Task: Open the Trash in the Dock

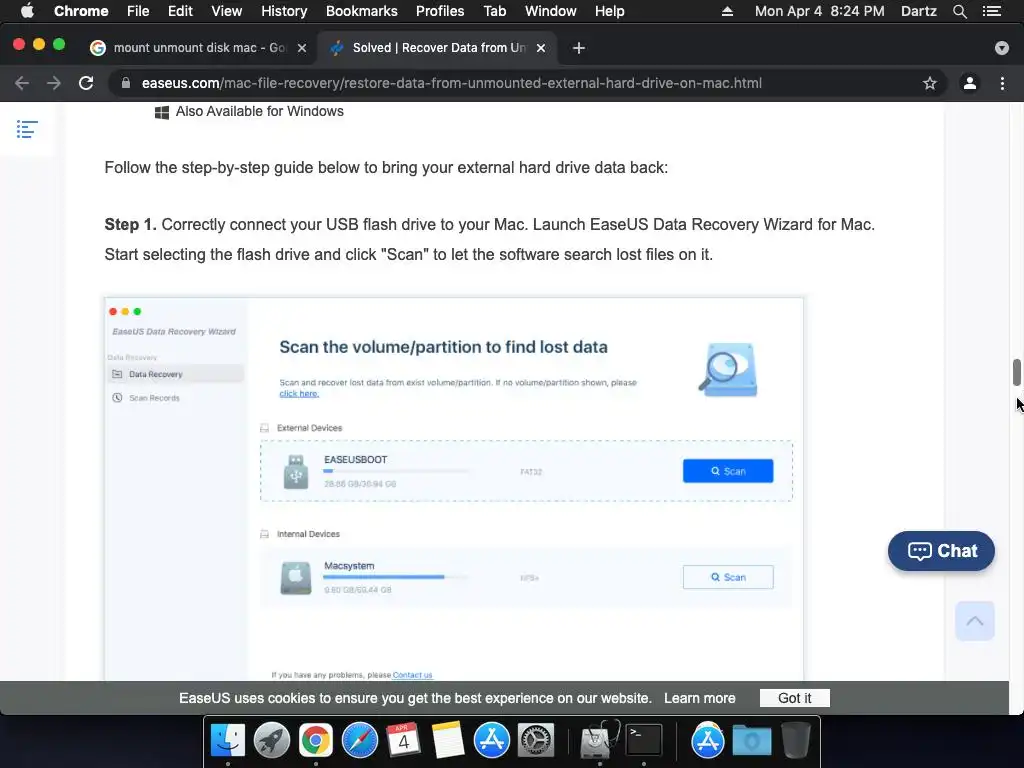Action: click(x=795, y=740)
